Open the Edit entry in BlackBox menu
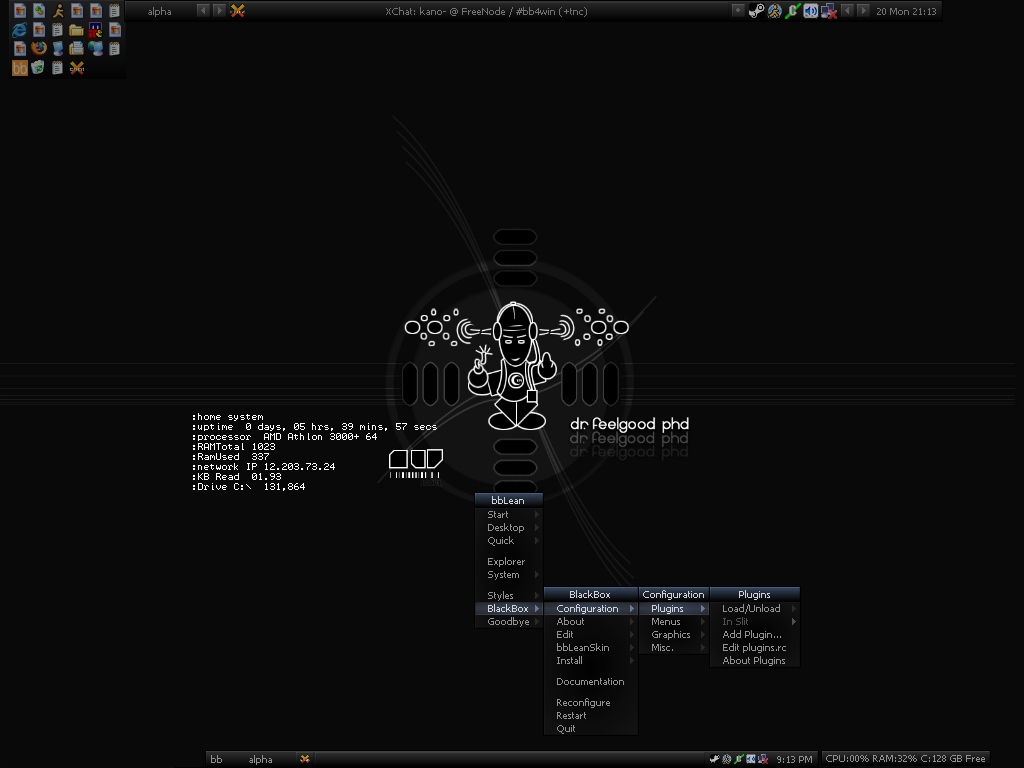 [590, 635]
